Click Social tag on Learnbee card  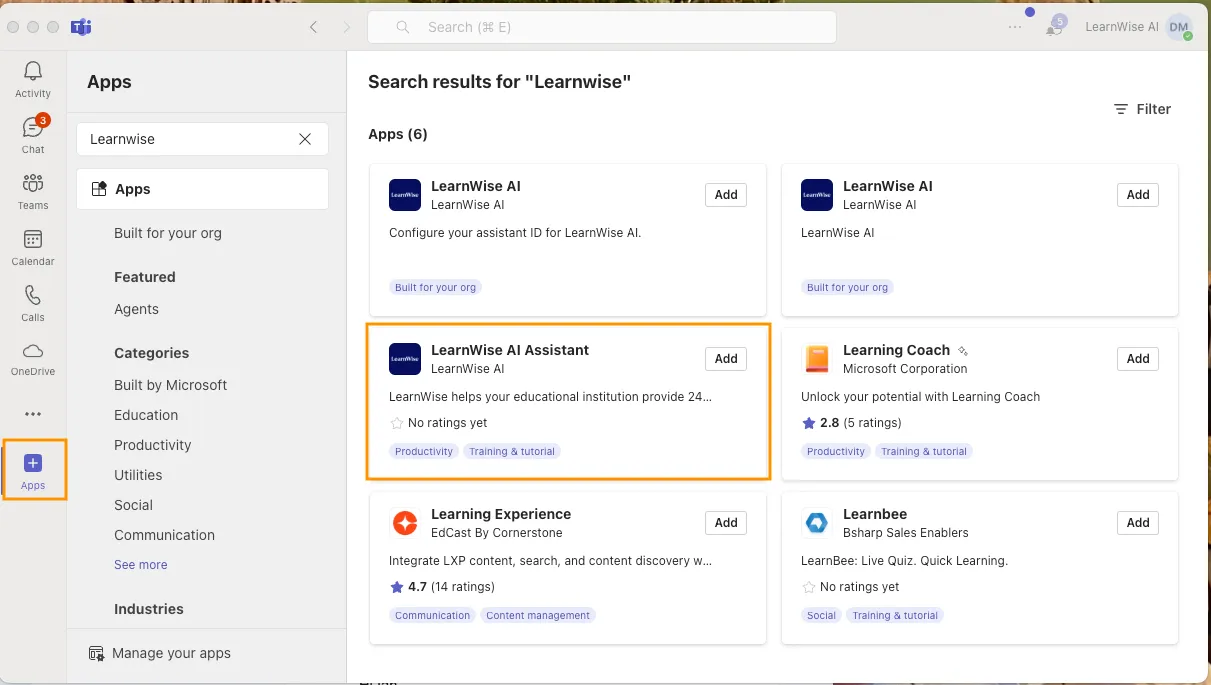pyautogui.click(x=821, y=615)
